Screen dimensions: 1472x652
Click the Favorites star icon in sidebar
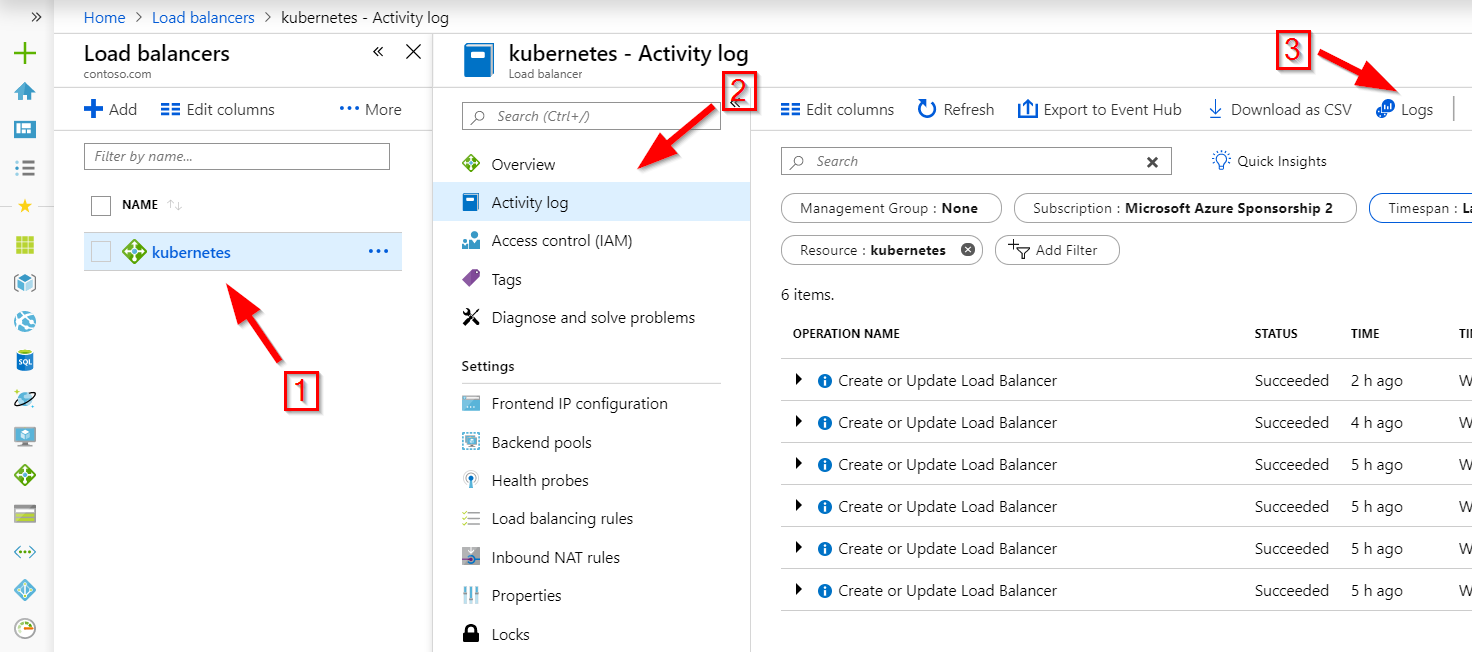25,206
